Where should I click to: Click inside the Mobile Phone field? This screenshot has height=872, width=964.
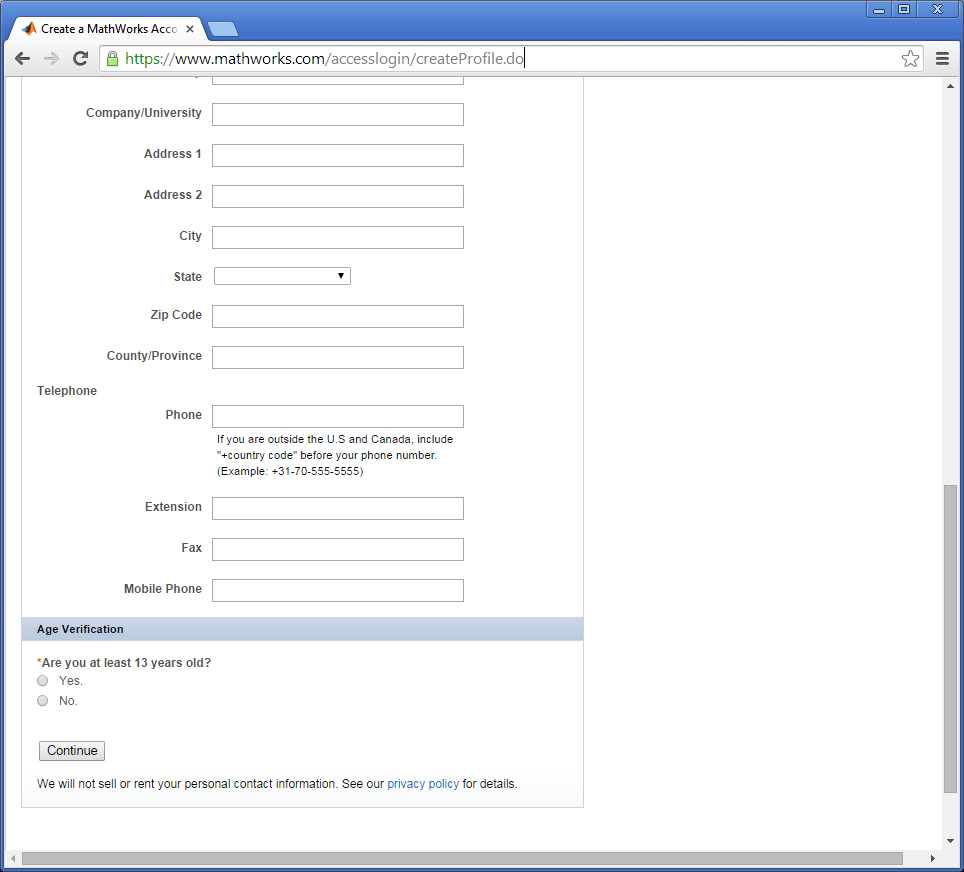(x=337, y=590)
